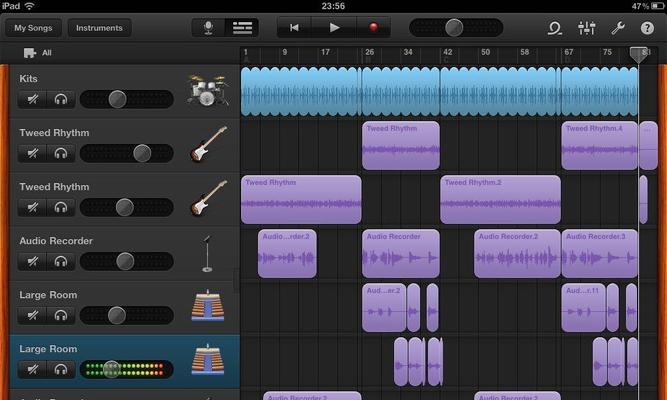Switch to microphone instrument view
The image size is (667, 400).
pos(208,28)
